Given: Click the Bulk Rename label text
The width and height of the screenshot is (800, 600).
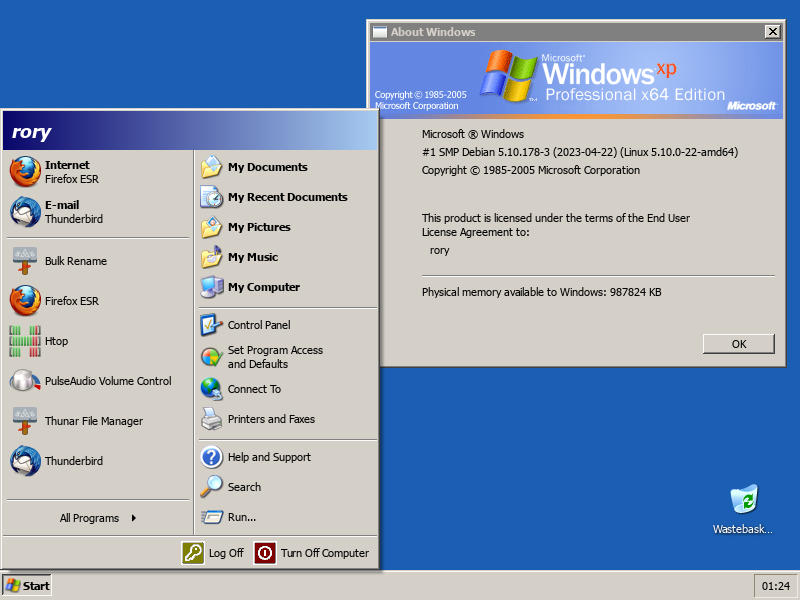Looking at the screenshot, I should coord(76,261).
